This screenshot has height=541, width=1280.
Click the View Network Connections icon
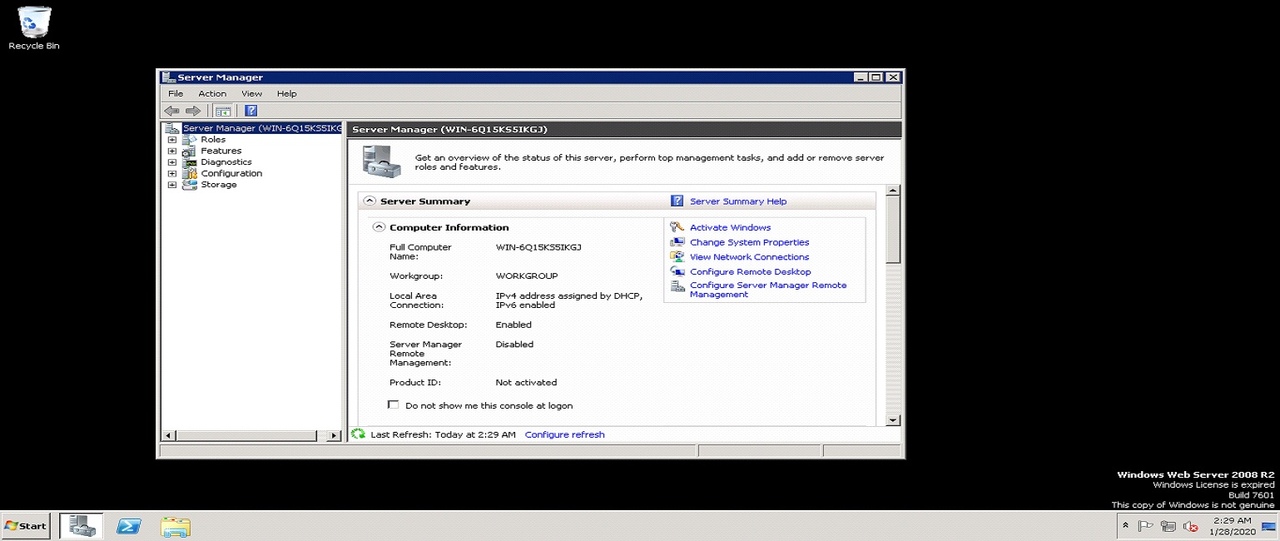coord(677,257)
